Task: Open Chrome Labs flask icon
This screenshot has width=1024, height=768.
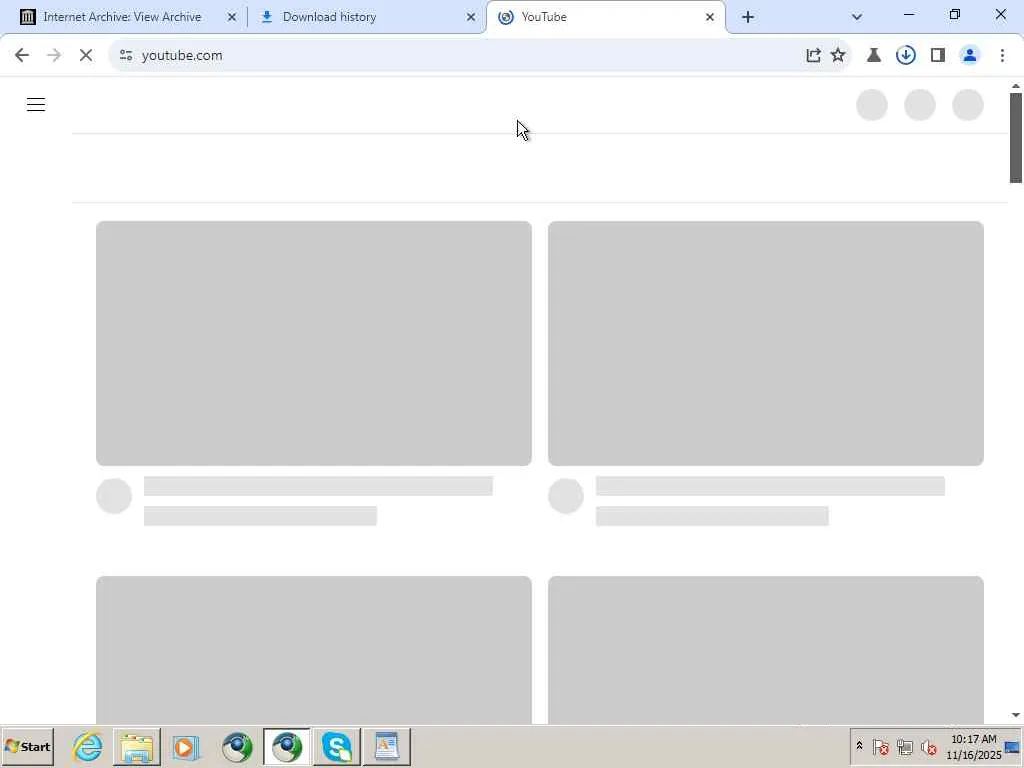Action: [874, 56]
